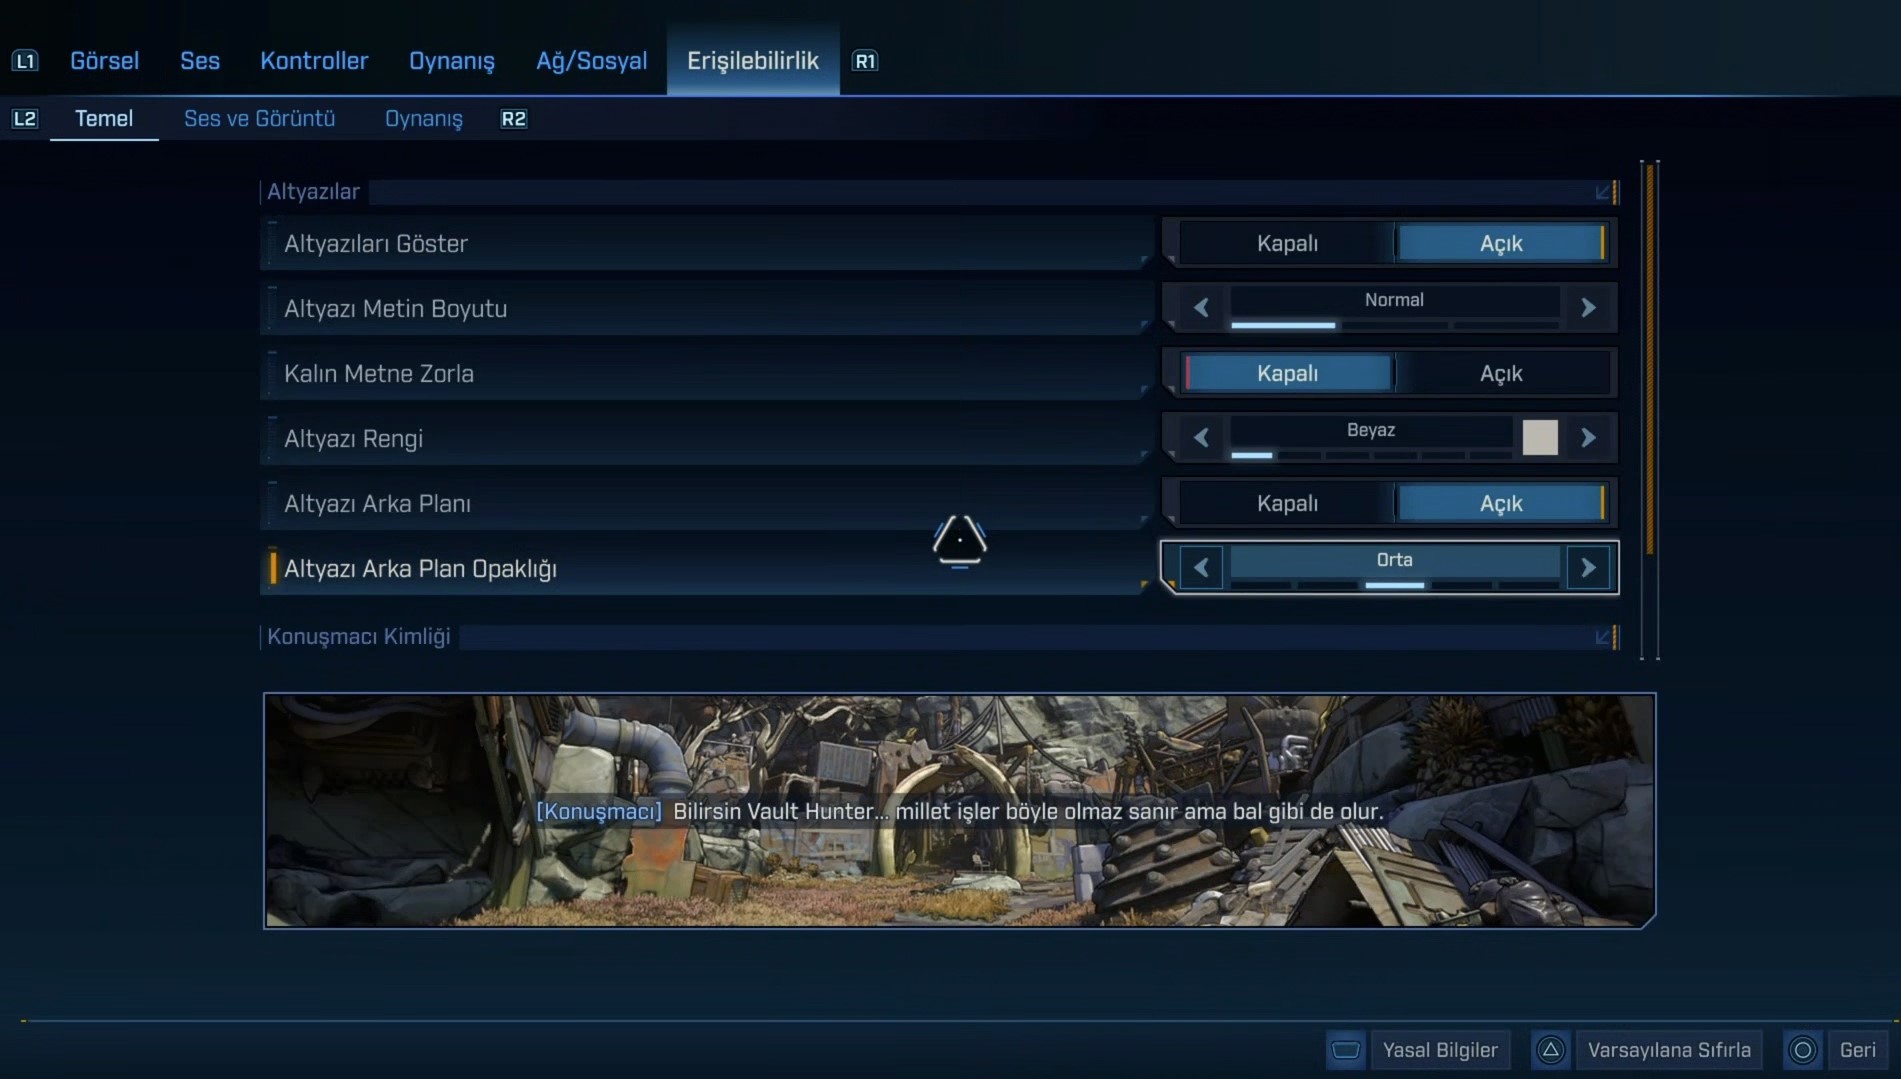Click the L2 trigger icon
This screenshot has height=1079, width=1901.
click(x=24, y=119)
